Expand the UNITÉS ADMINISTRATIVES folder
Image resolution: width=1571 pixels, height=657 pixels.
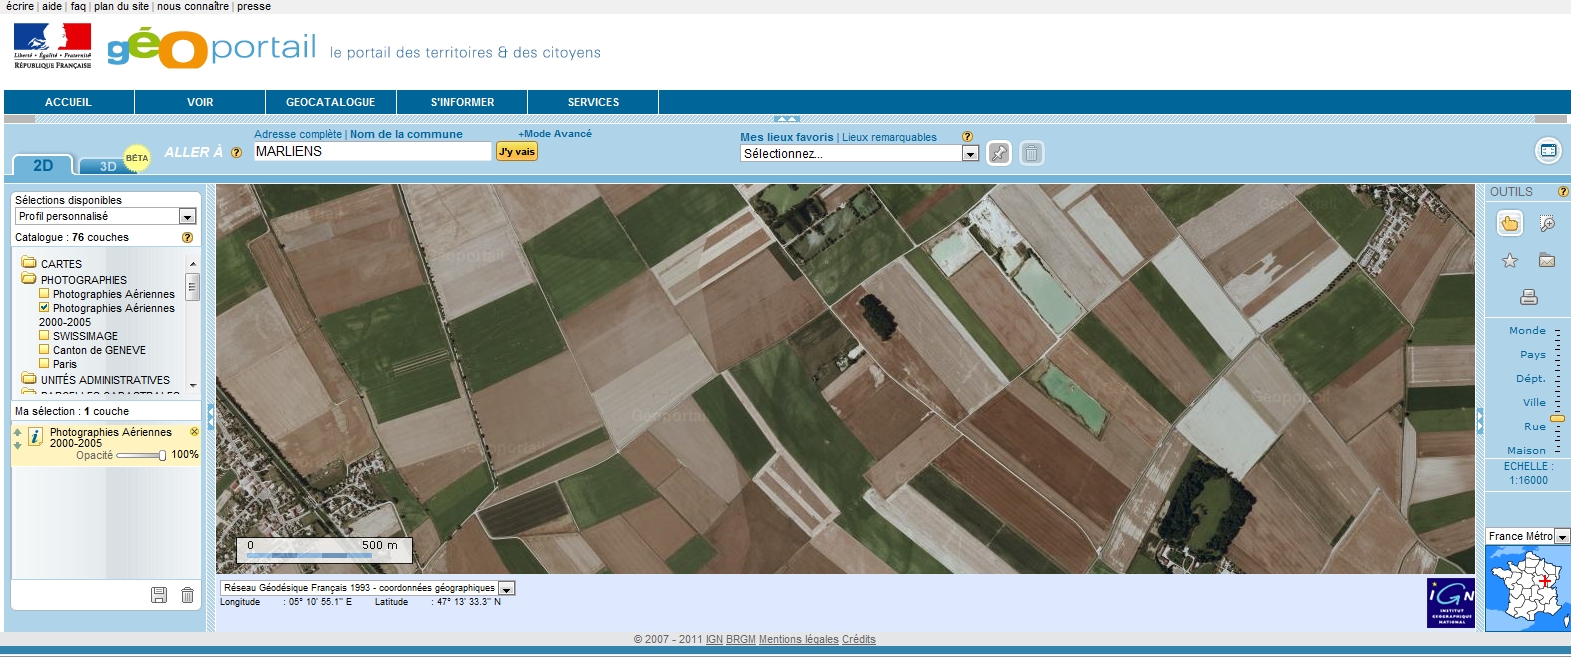[x=29, y=379]
